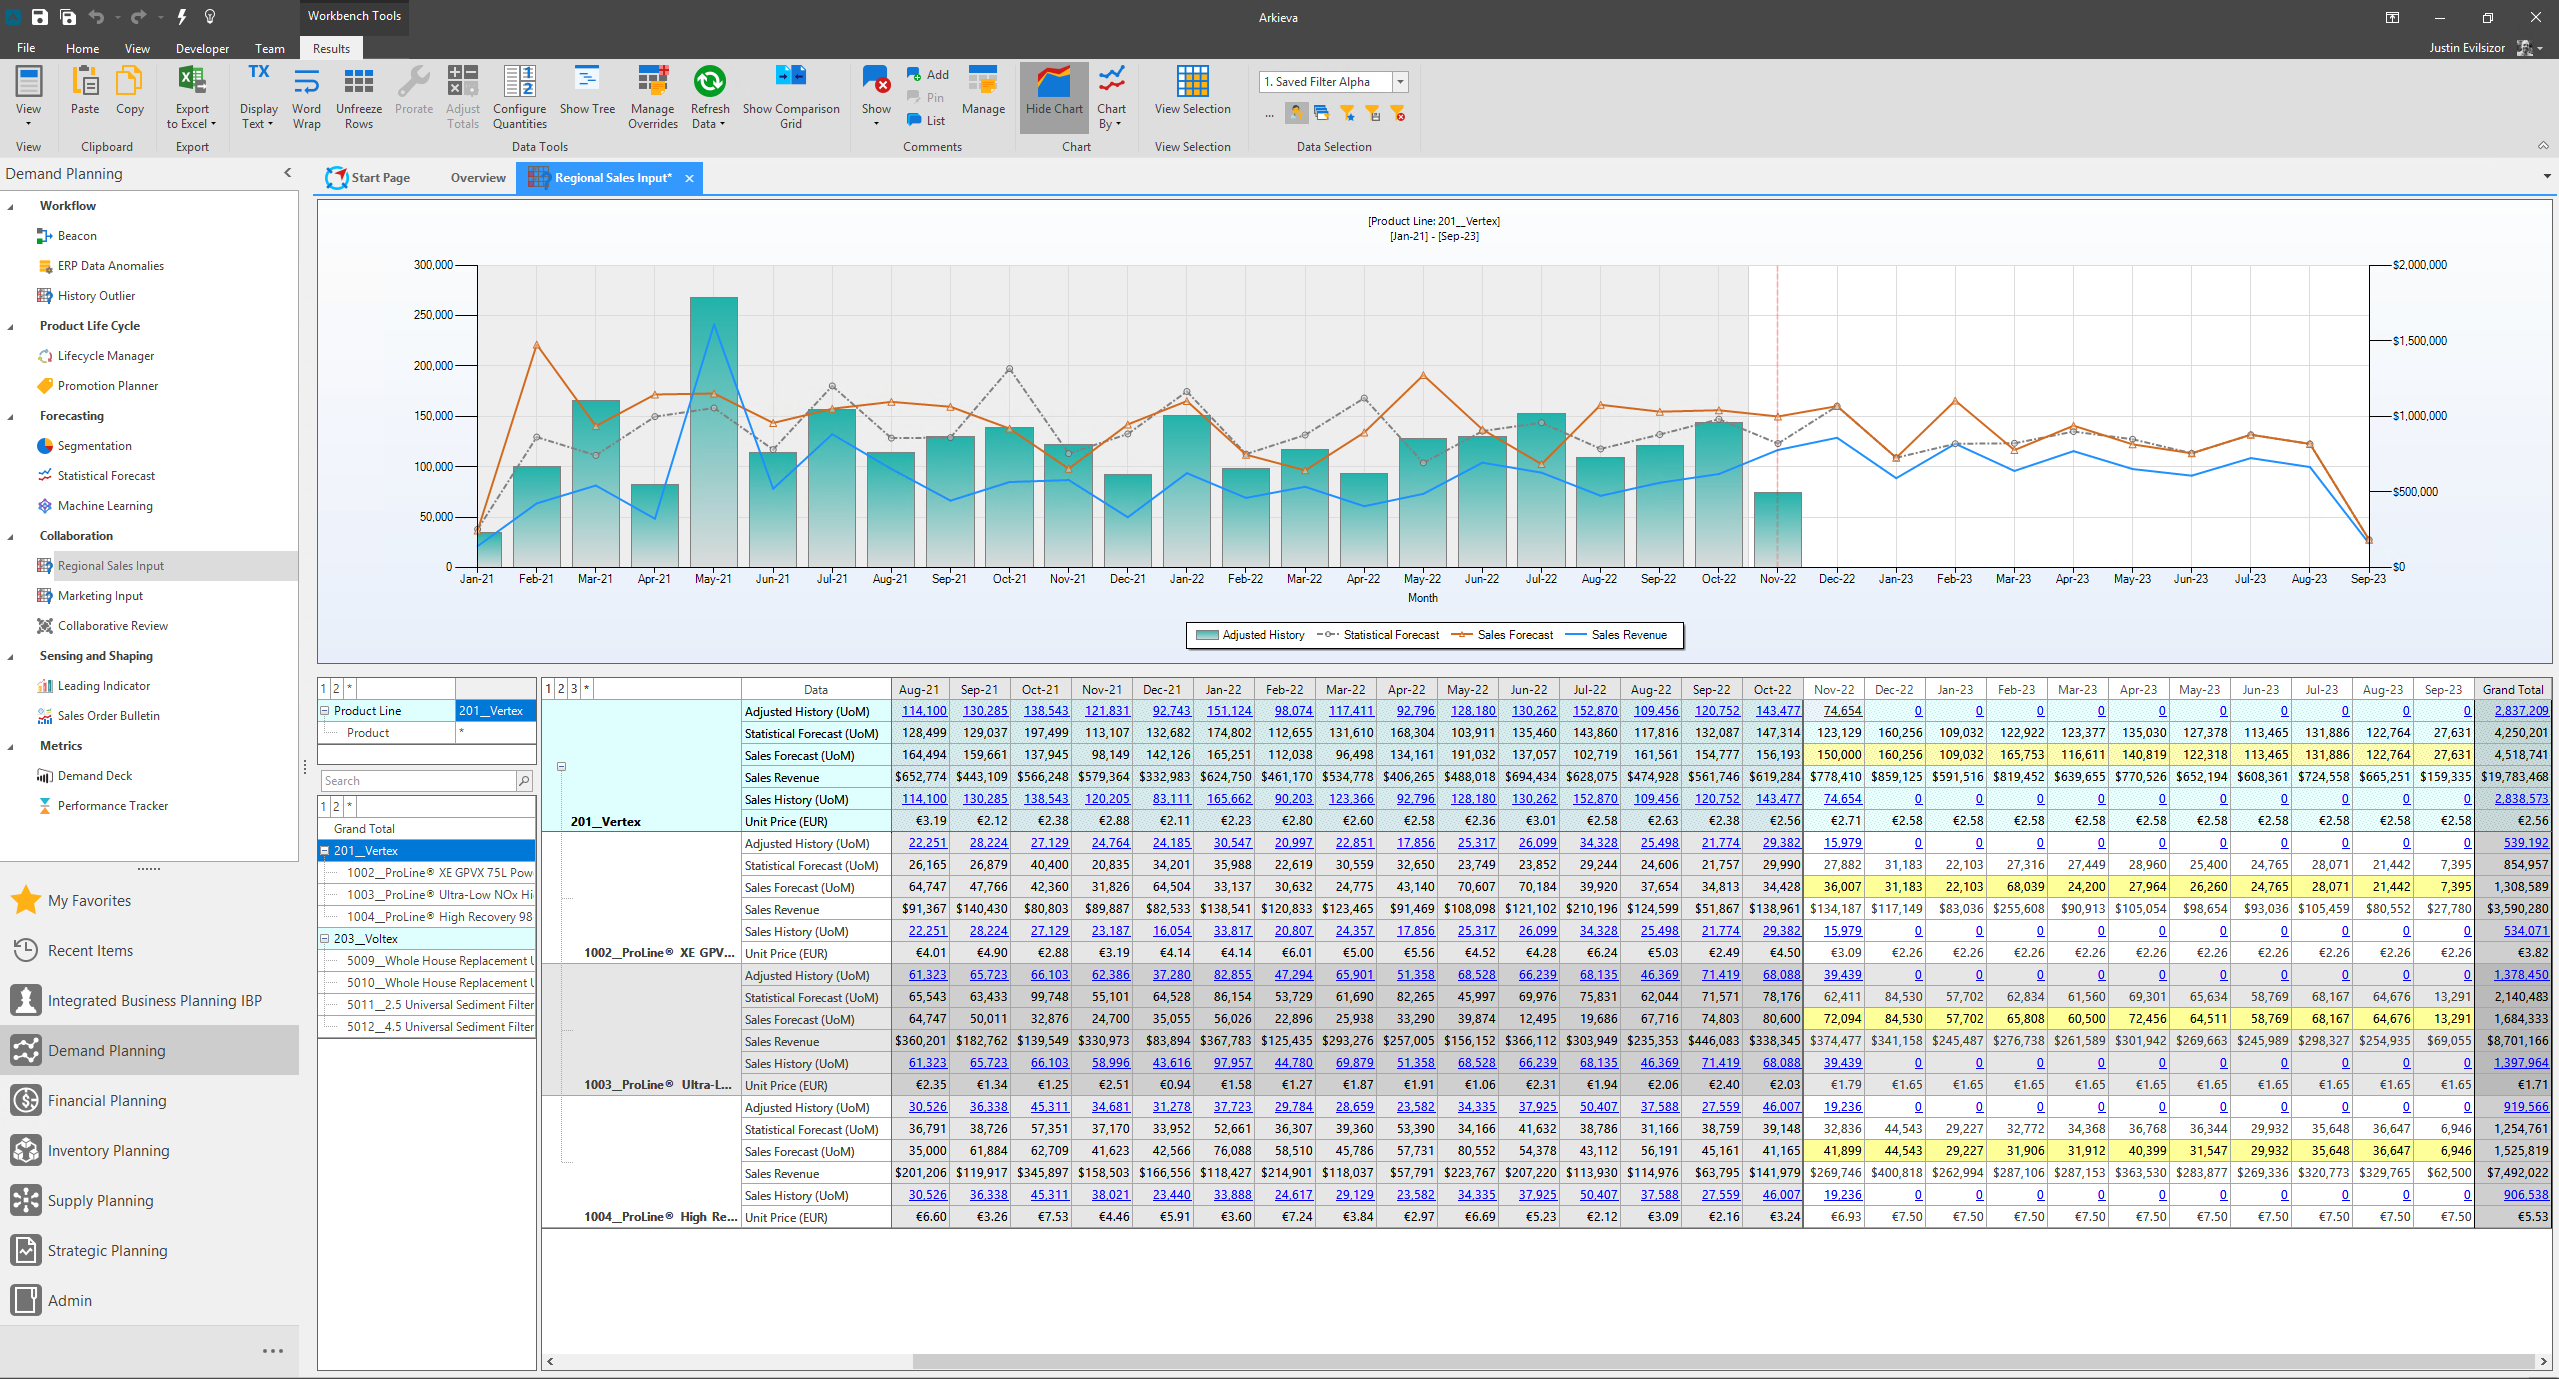The height and width of the screenshot is (1379, 2559).
Task: Open the Promotion Planner workflow item
Action: pos(107,385)
